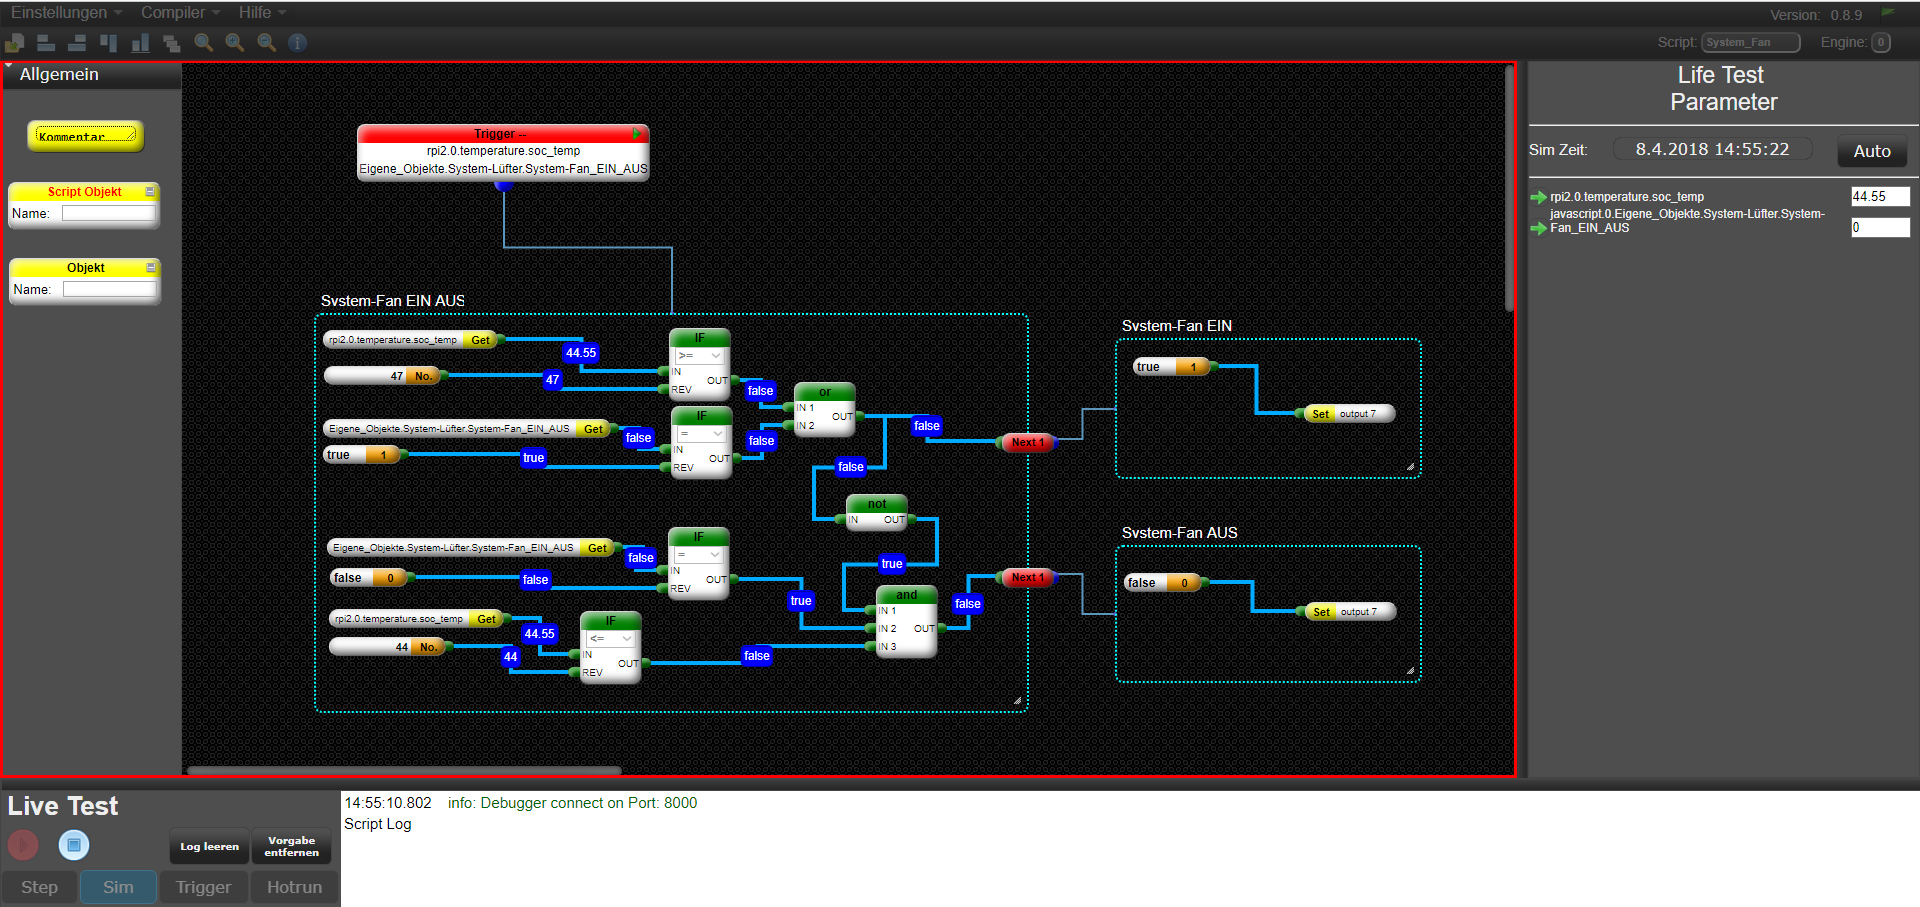The width and height of the screenshot is (1920, 907).
Task: Open the '=' comparison dropdown in third IF block
Action: [x=698, y=555]
